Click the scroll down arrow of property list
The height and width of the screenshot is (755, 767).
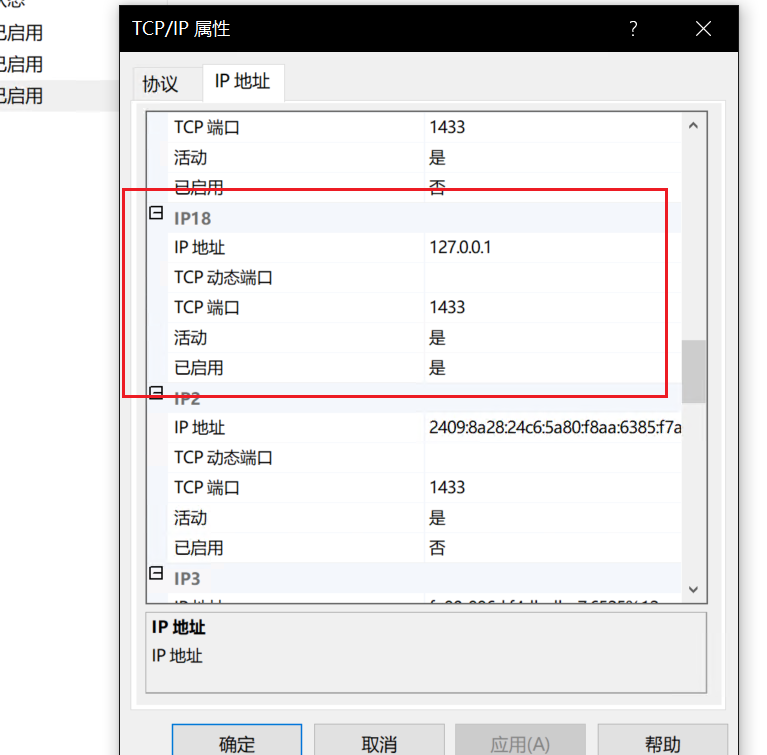click(x=693, y=589)
